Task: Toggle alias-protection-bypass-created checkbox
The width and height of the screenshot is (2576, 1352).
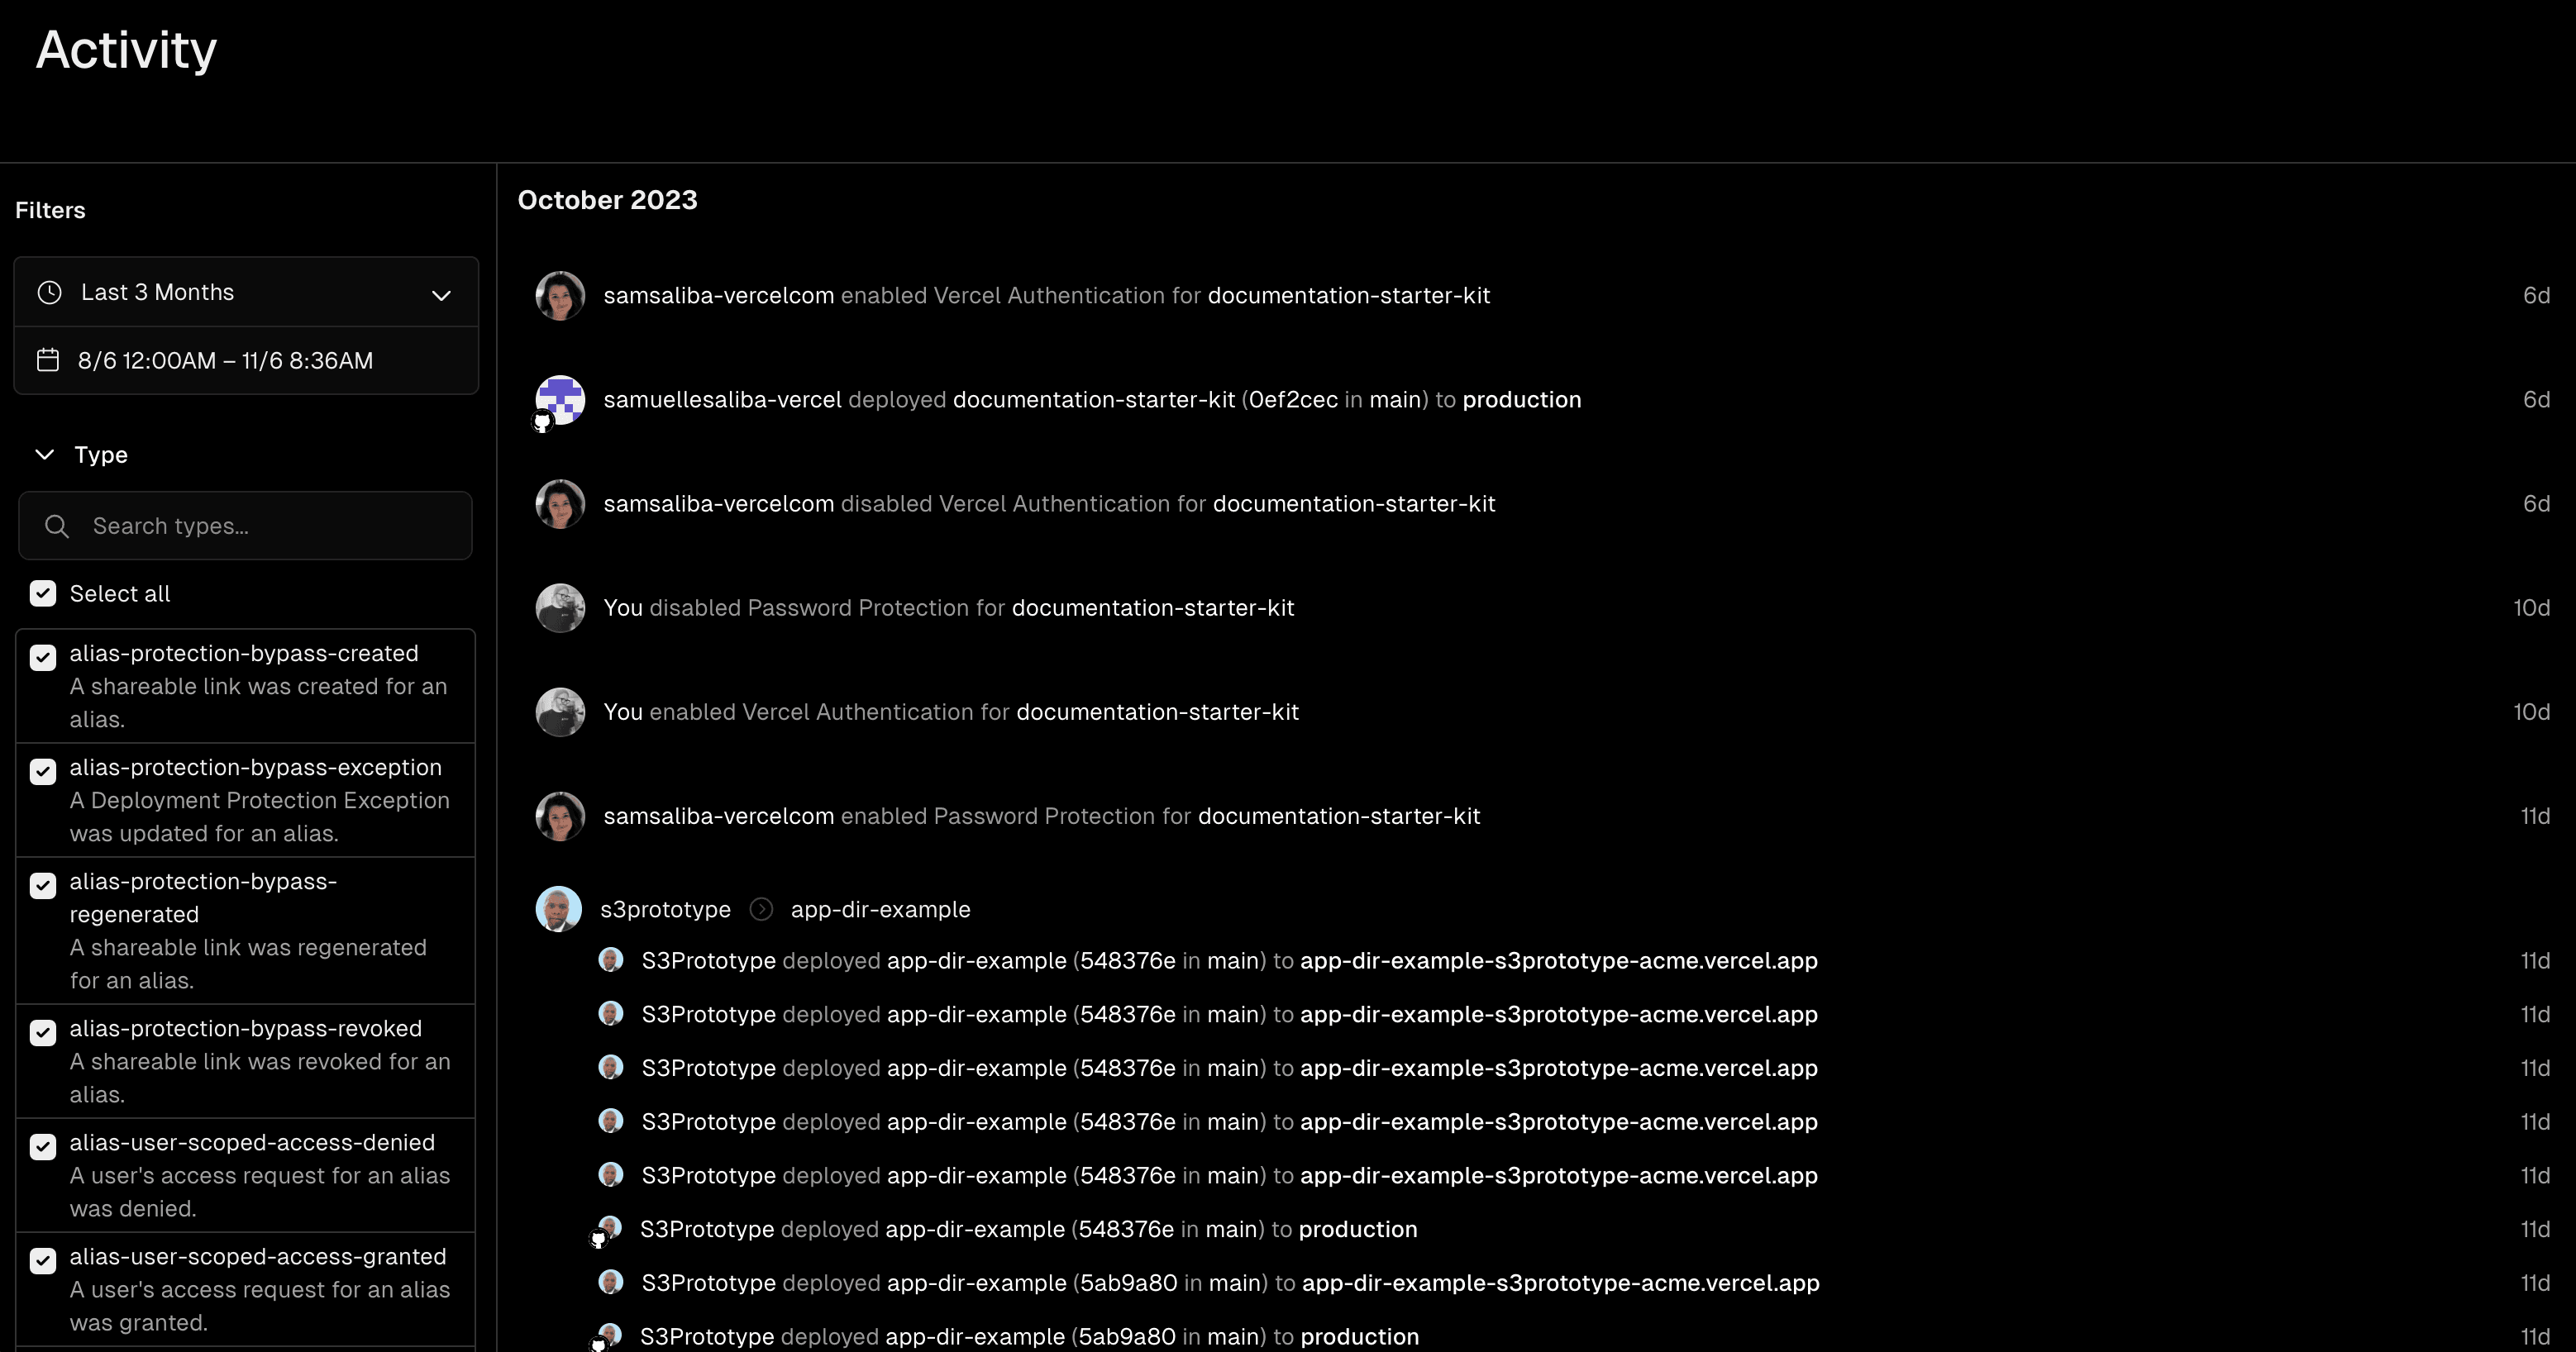Action: 43,657
